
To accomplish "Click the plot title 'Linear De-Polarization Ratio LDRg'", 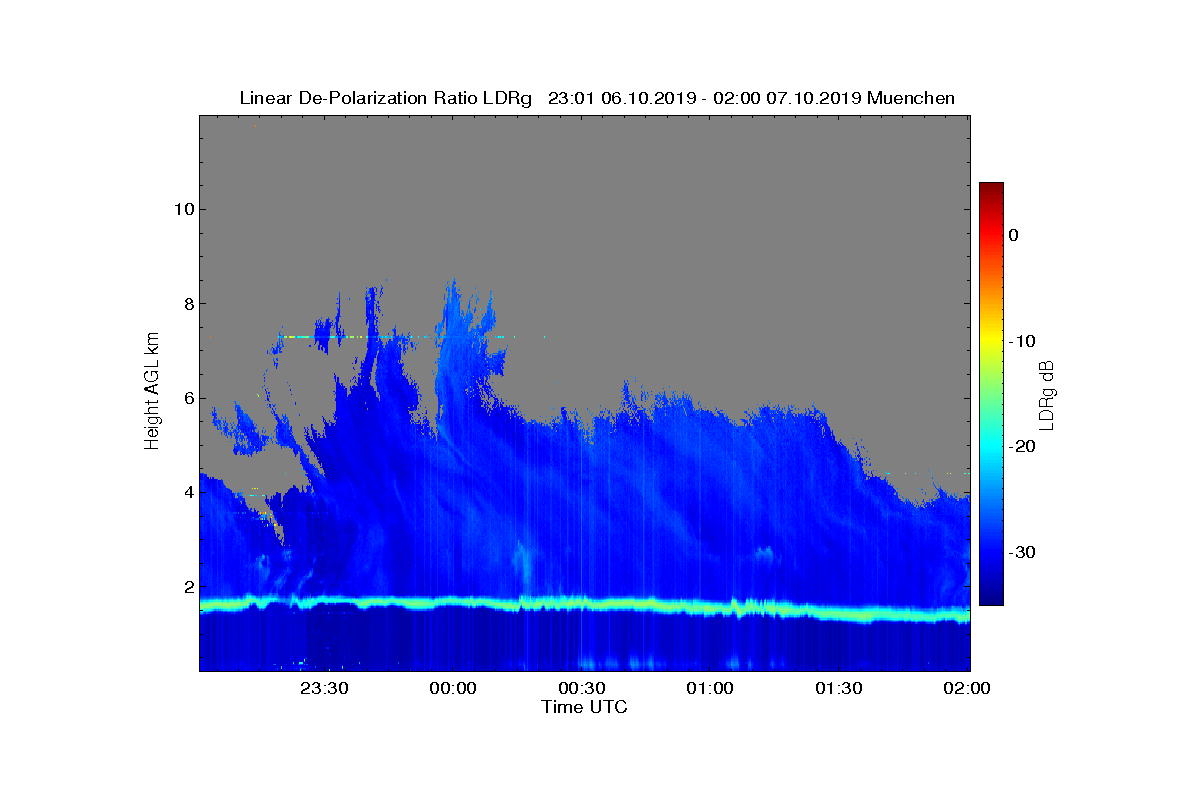I will click(386, 98).
